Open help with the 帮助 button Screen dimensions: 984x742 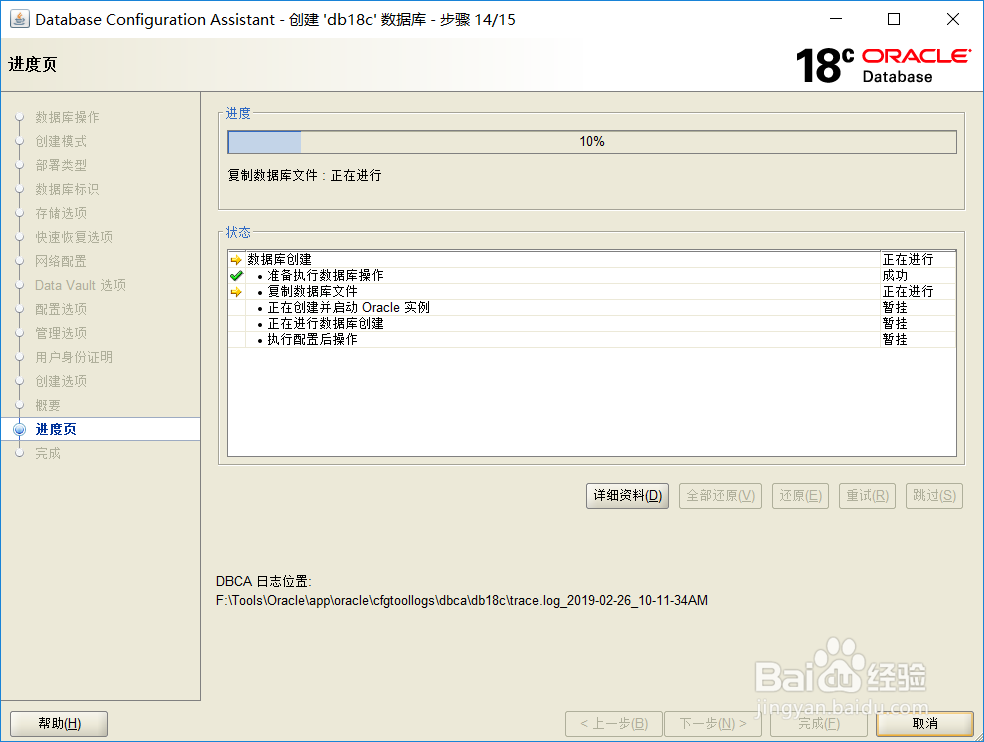click(58, 723)
